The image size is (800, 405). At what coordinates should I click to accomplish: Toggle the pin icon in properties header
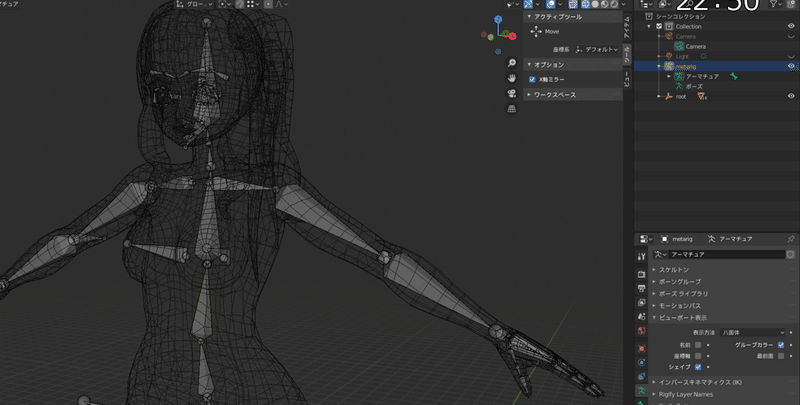coord(791,239)
